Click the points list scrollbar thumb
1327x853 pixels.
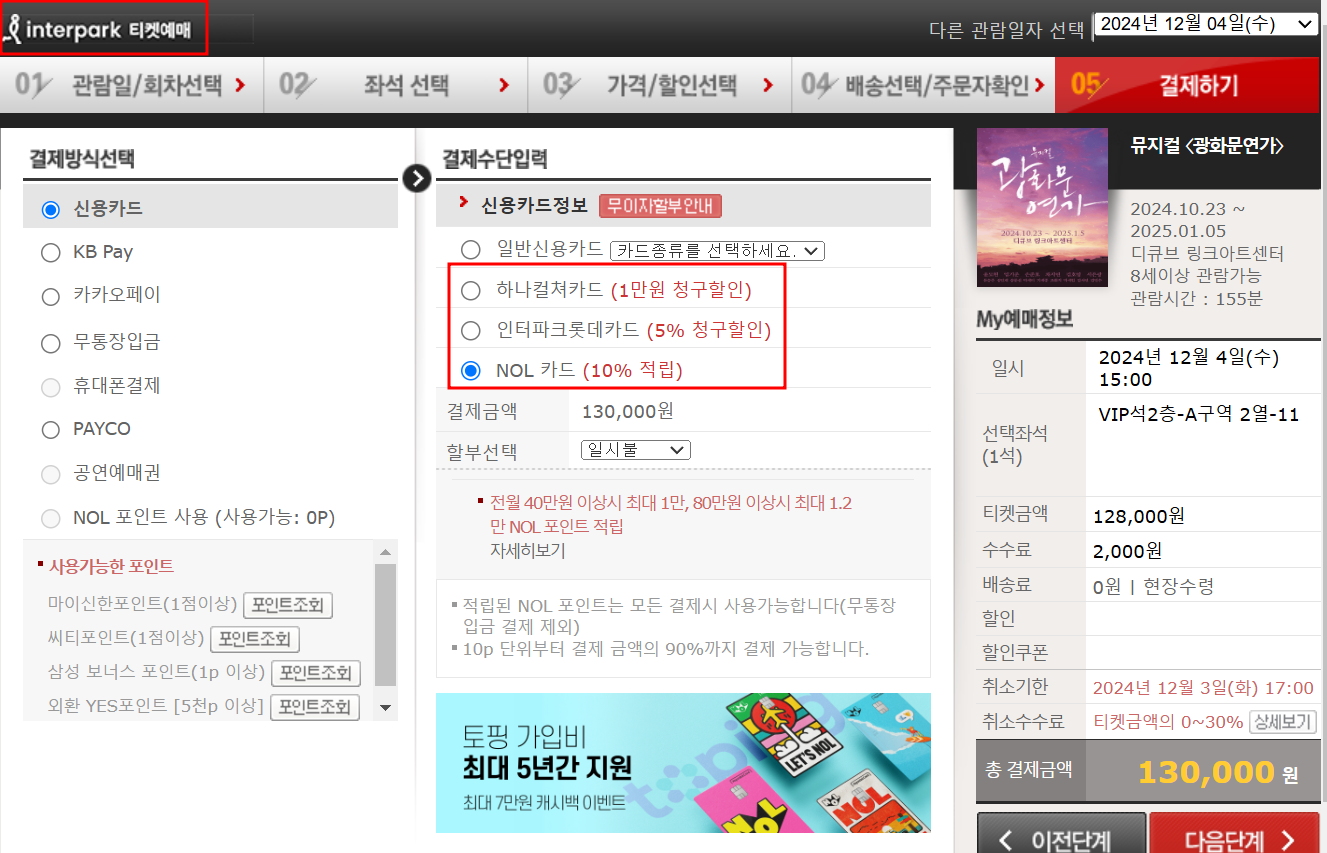pyautogui.click(x=386, y=625)
